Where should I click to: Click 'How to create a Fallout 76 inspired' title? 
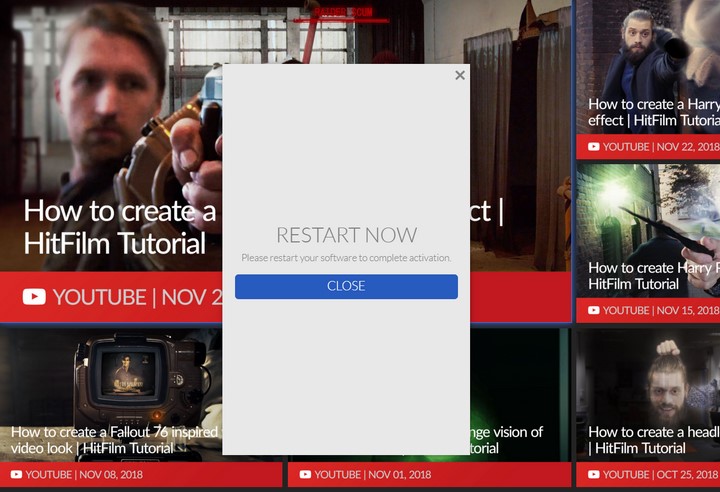click(x=114, y=432)
